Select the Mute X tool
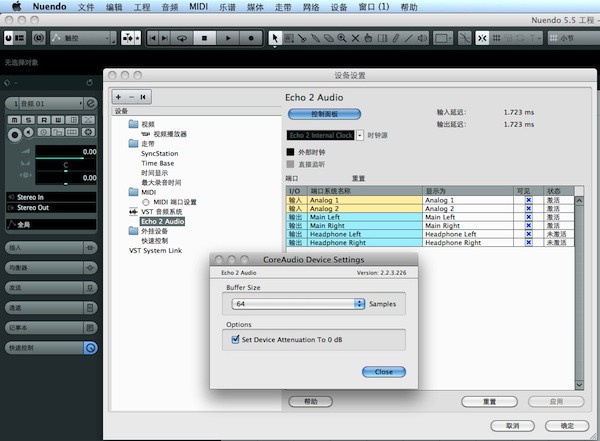The width and height of the screenshot is (600, 441). click(355, 38)
